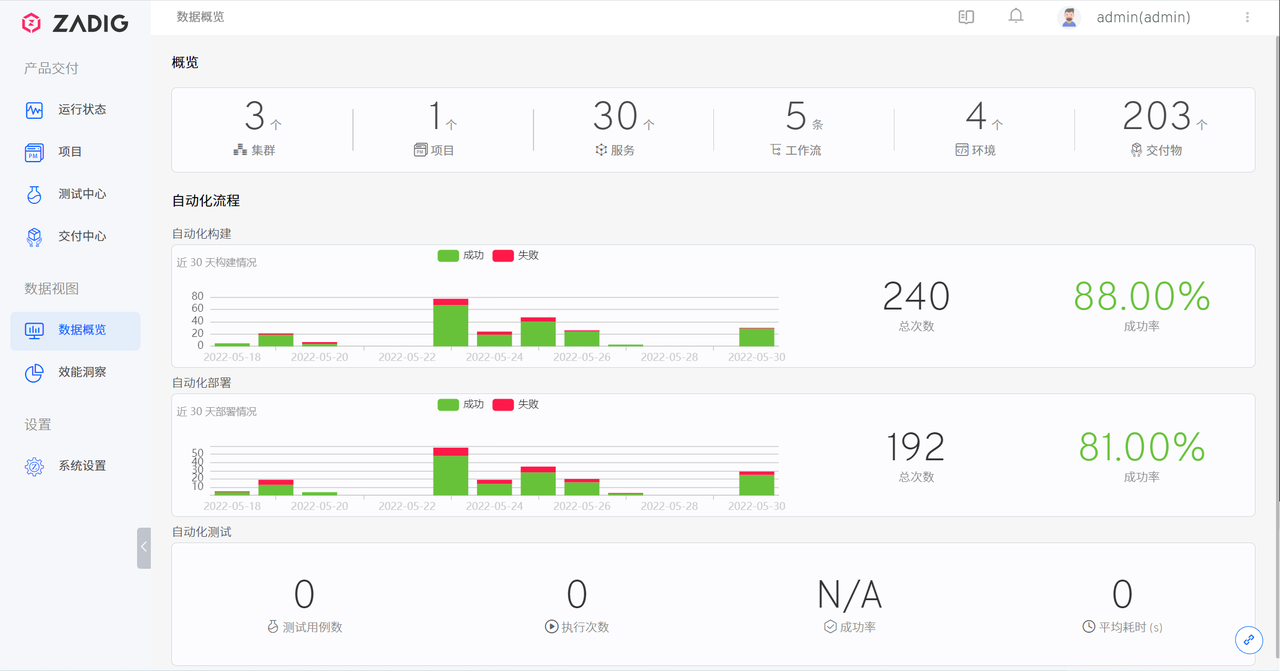Open the vertical three-dot menu

tap(1247, 17)
